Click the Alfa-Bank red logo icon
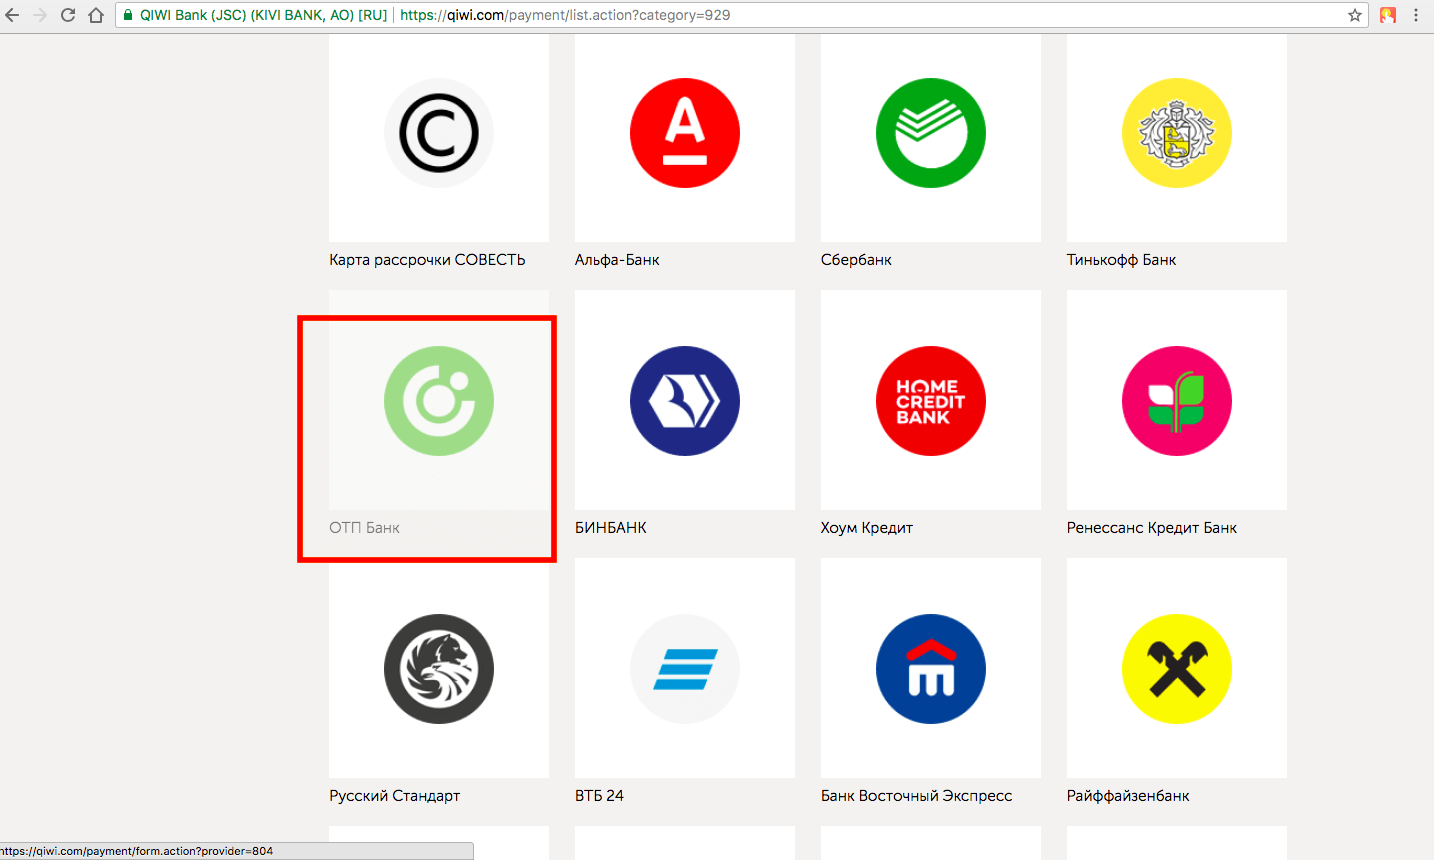Viewport: 1434px width, 860px height. click(x=685, y=133)
